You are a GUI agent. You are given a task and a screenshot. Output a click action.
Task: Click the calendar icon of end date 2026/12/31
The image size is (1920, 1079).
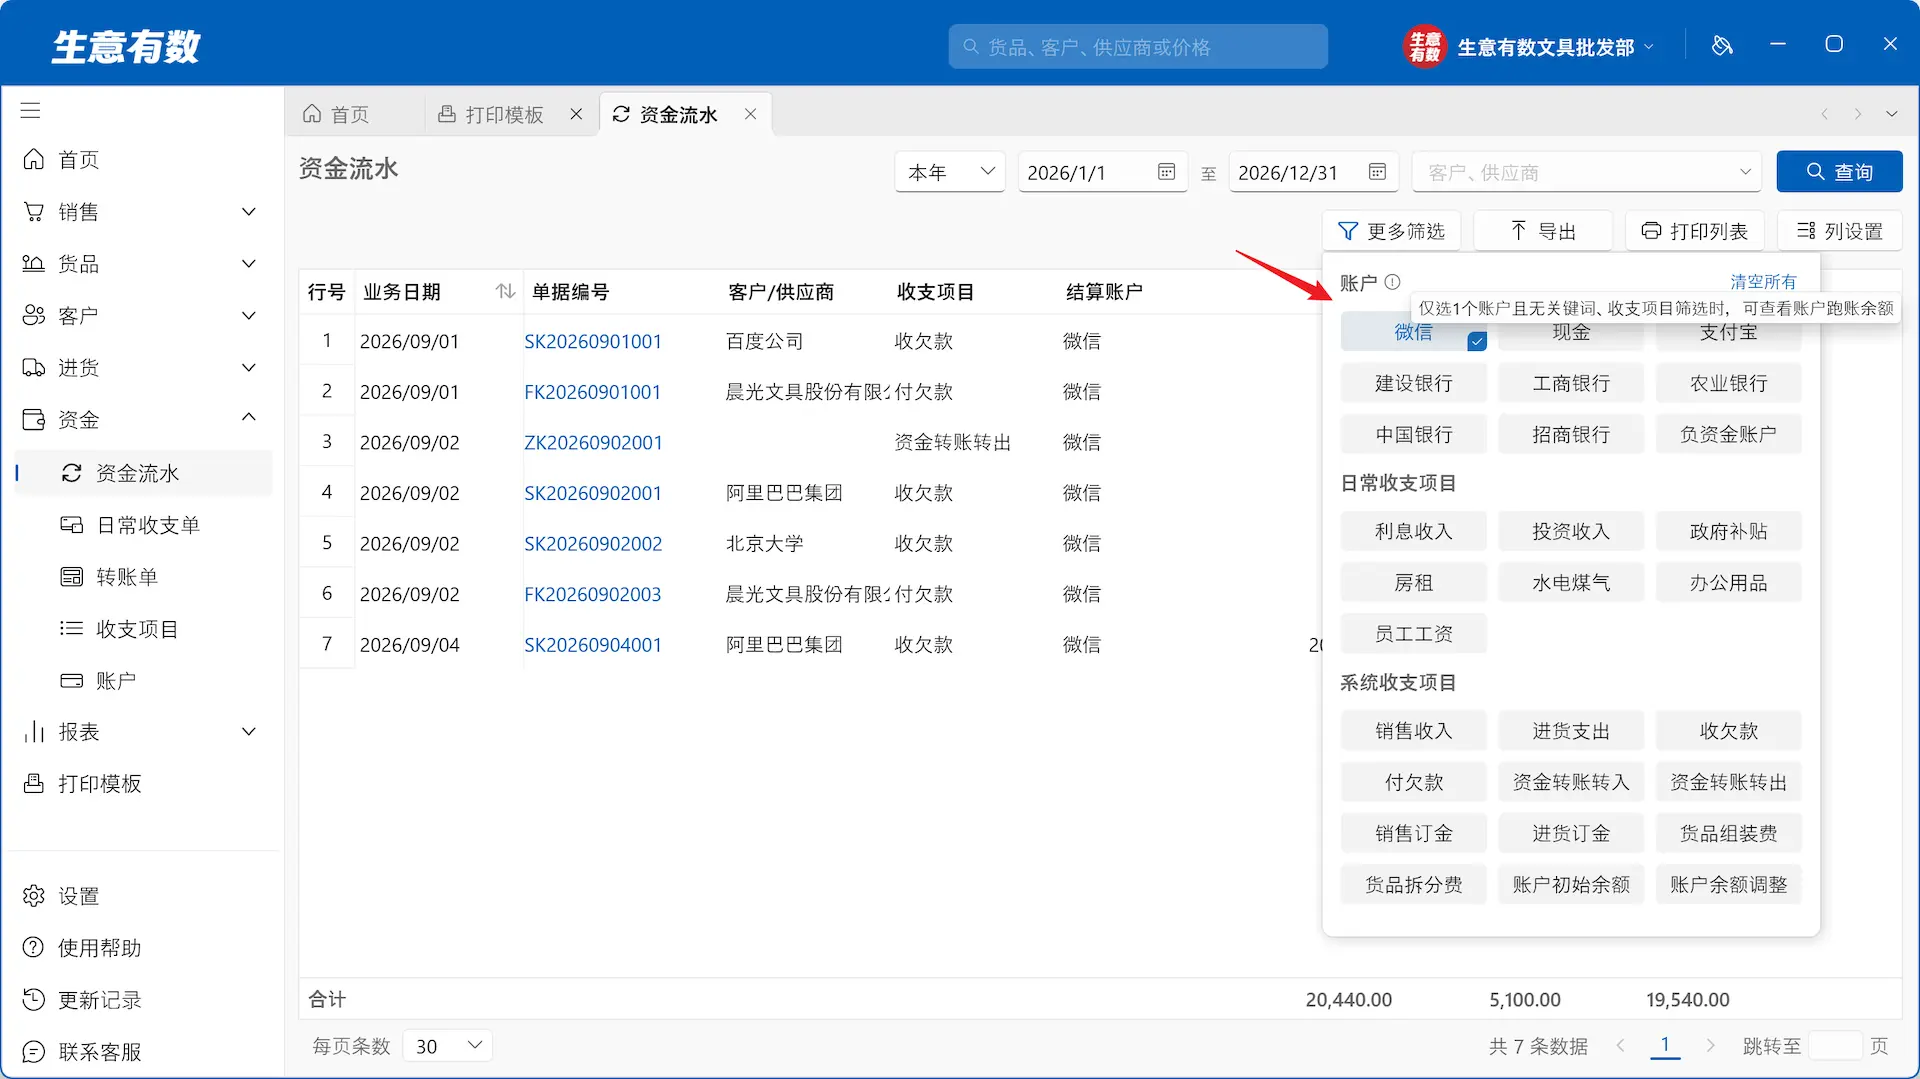(1377, 172)
